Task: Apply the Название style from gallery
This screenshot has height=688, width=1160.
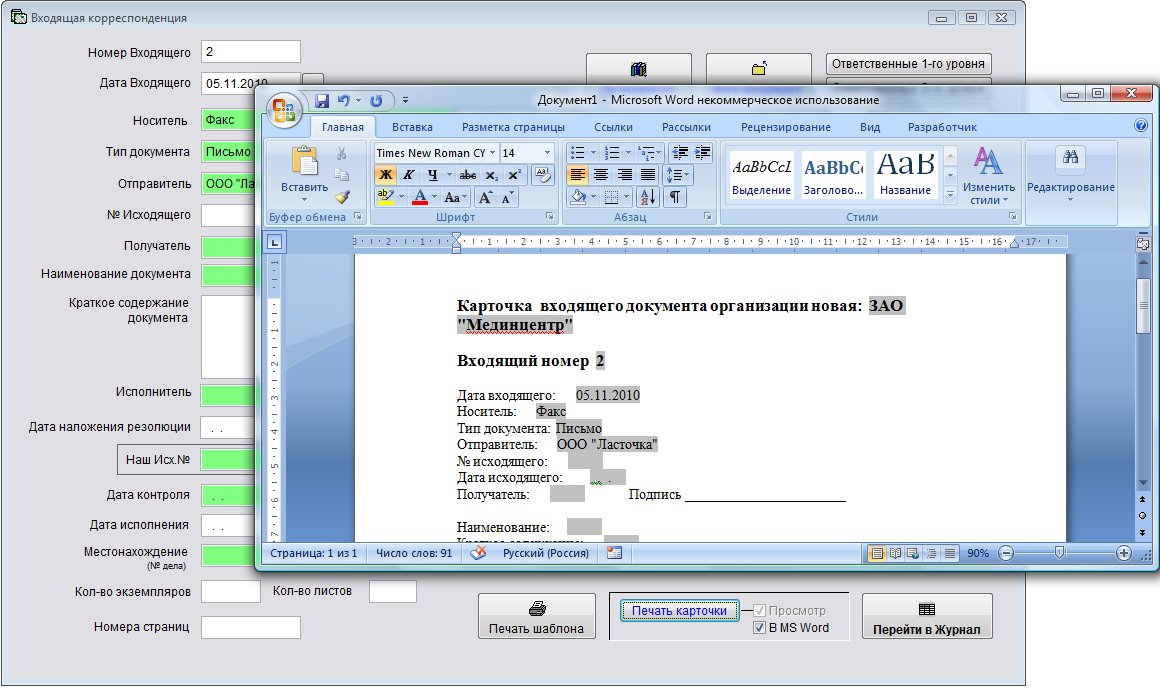Action: pos(906,173)
